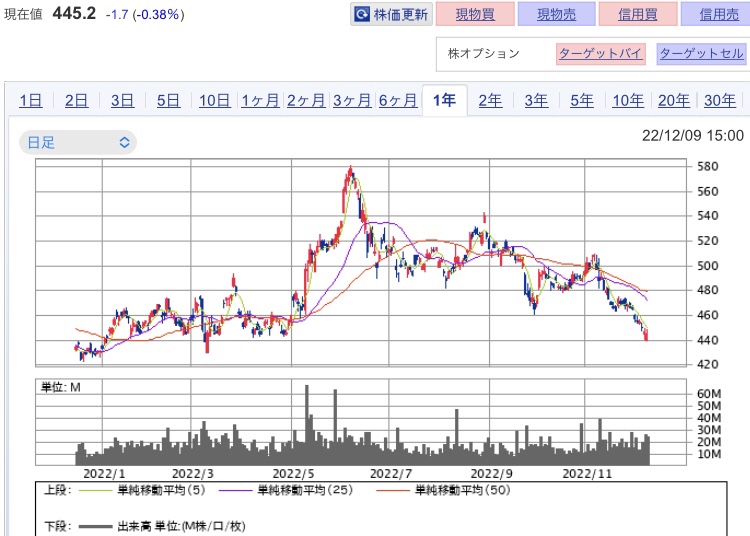
Task: Click the 単純移動平均(50) legend entry
Action: (463, 490)
